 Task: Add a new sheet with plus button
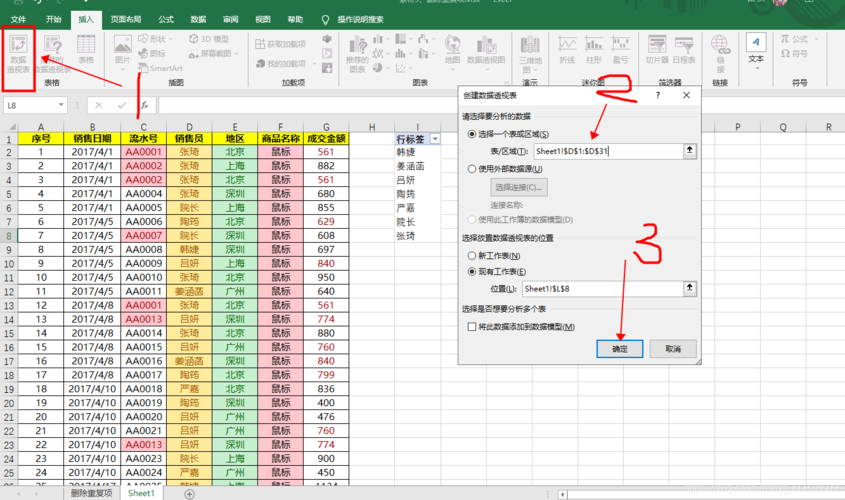pos(189,494)
